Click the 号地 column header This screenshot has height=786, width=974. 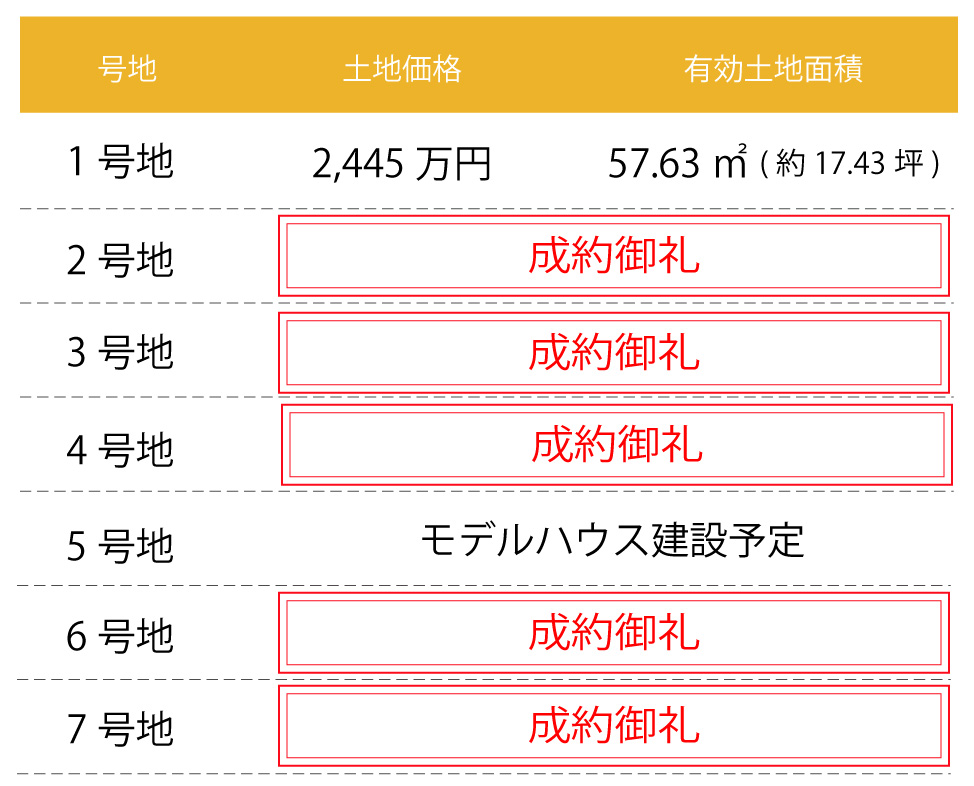click(128, 69)
